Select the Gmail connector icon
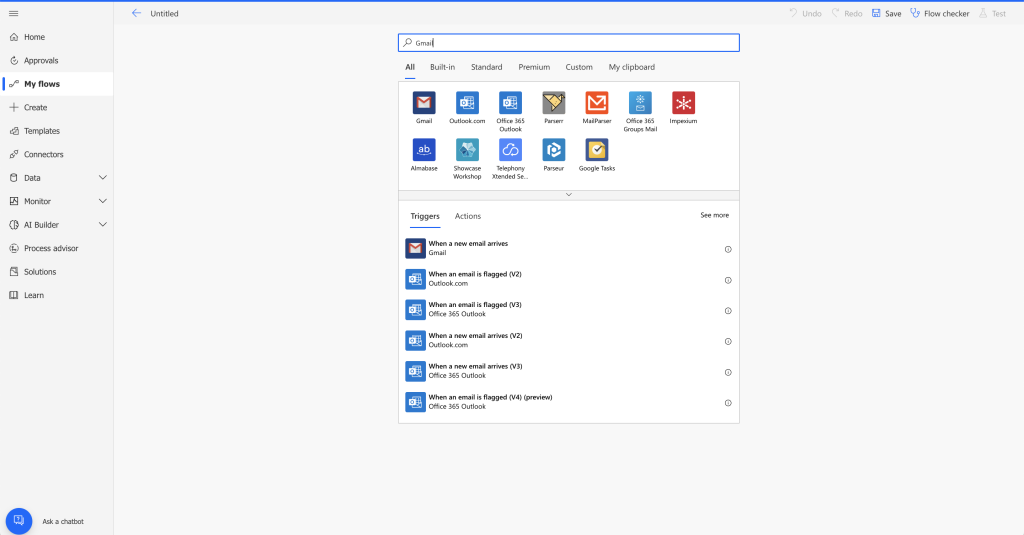 tap(424, 103)
